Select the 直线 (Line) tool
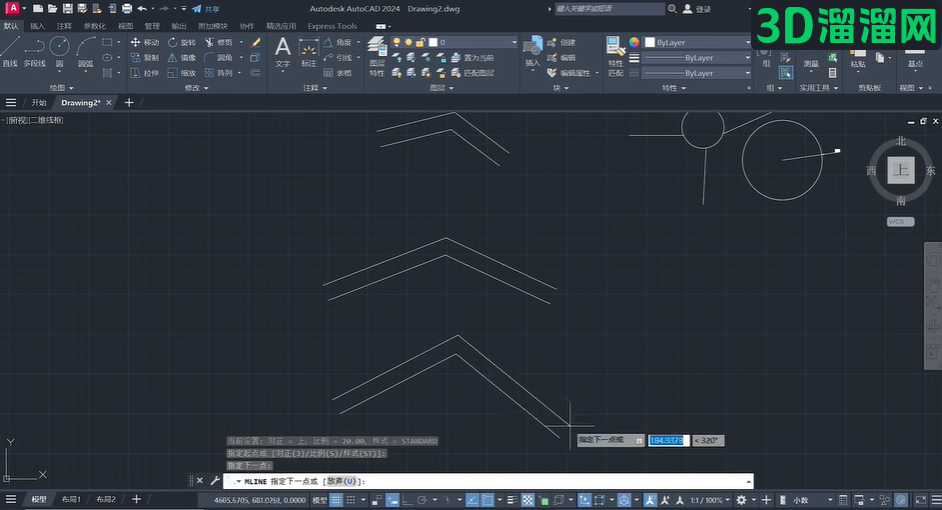 click(10, 50)
